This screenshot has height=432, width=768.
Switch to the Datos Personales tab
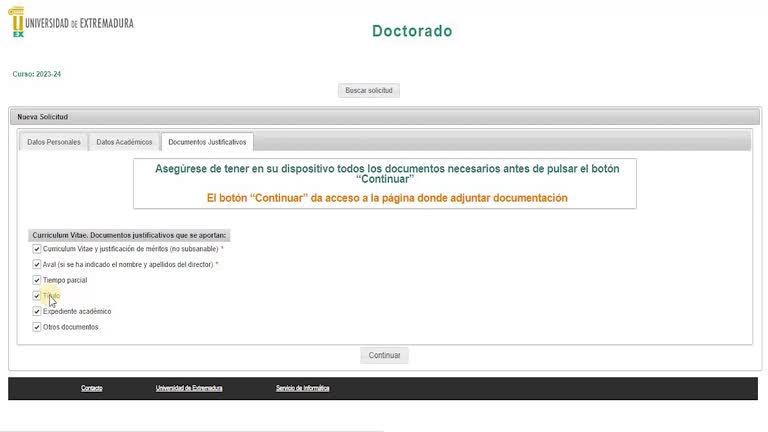(54, 142)
